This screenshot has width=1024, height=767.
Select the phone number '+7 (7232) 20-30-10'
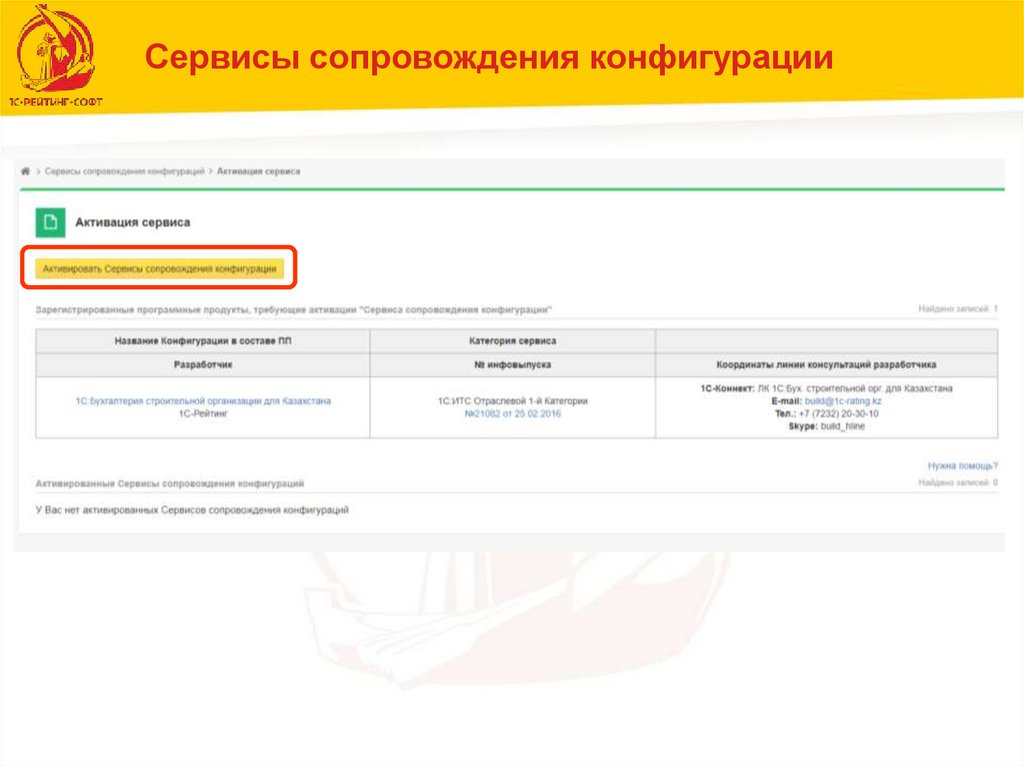[x=839, y=414]
